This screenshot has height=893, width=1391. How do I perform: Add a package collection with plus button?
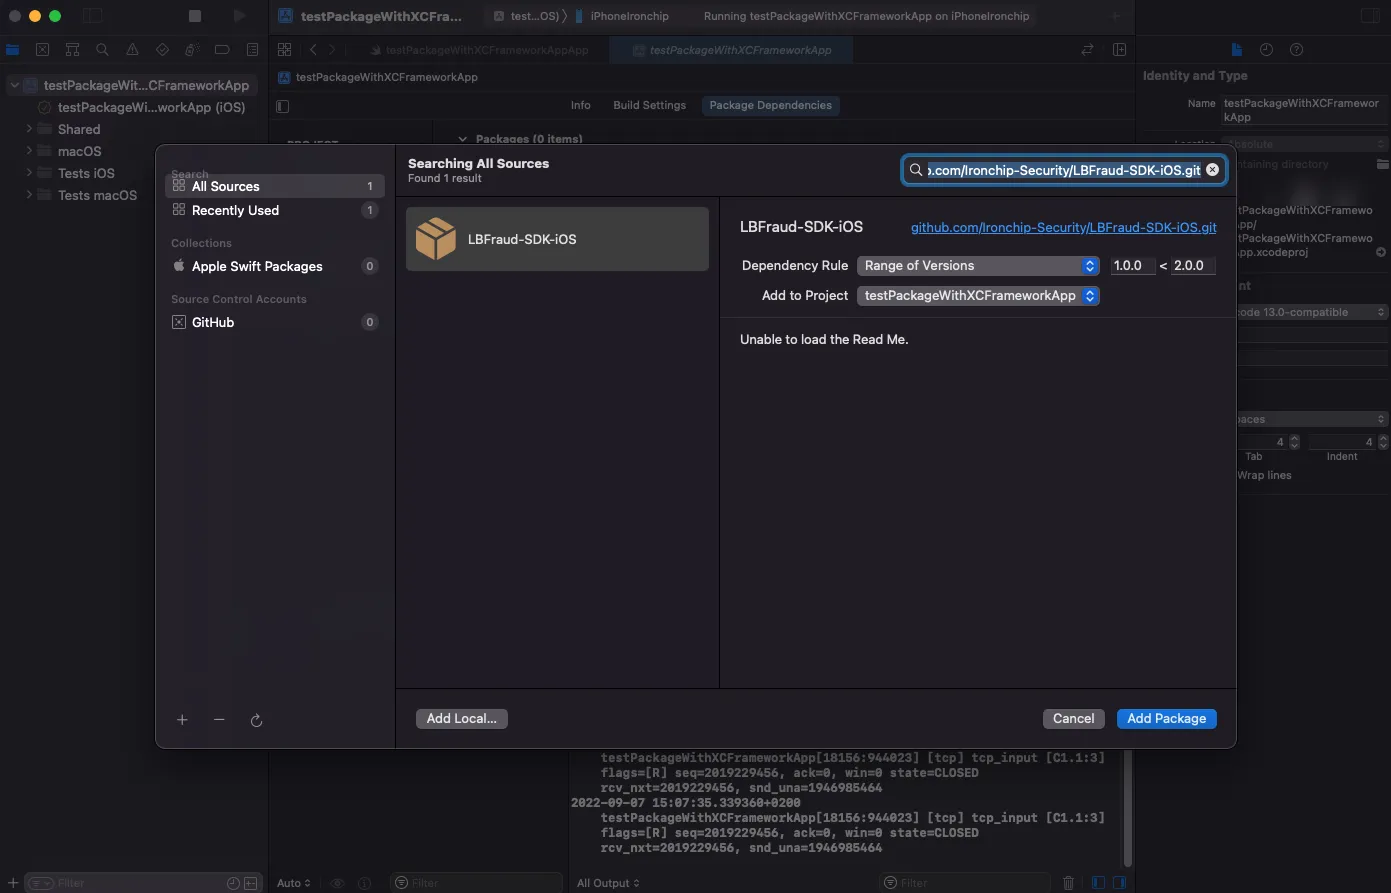[x=182, y=720]
